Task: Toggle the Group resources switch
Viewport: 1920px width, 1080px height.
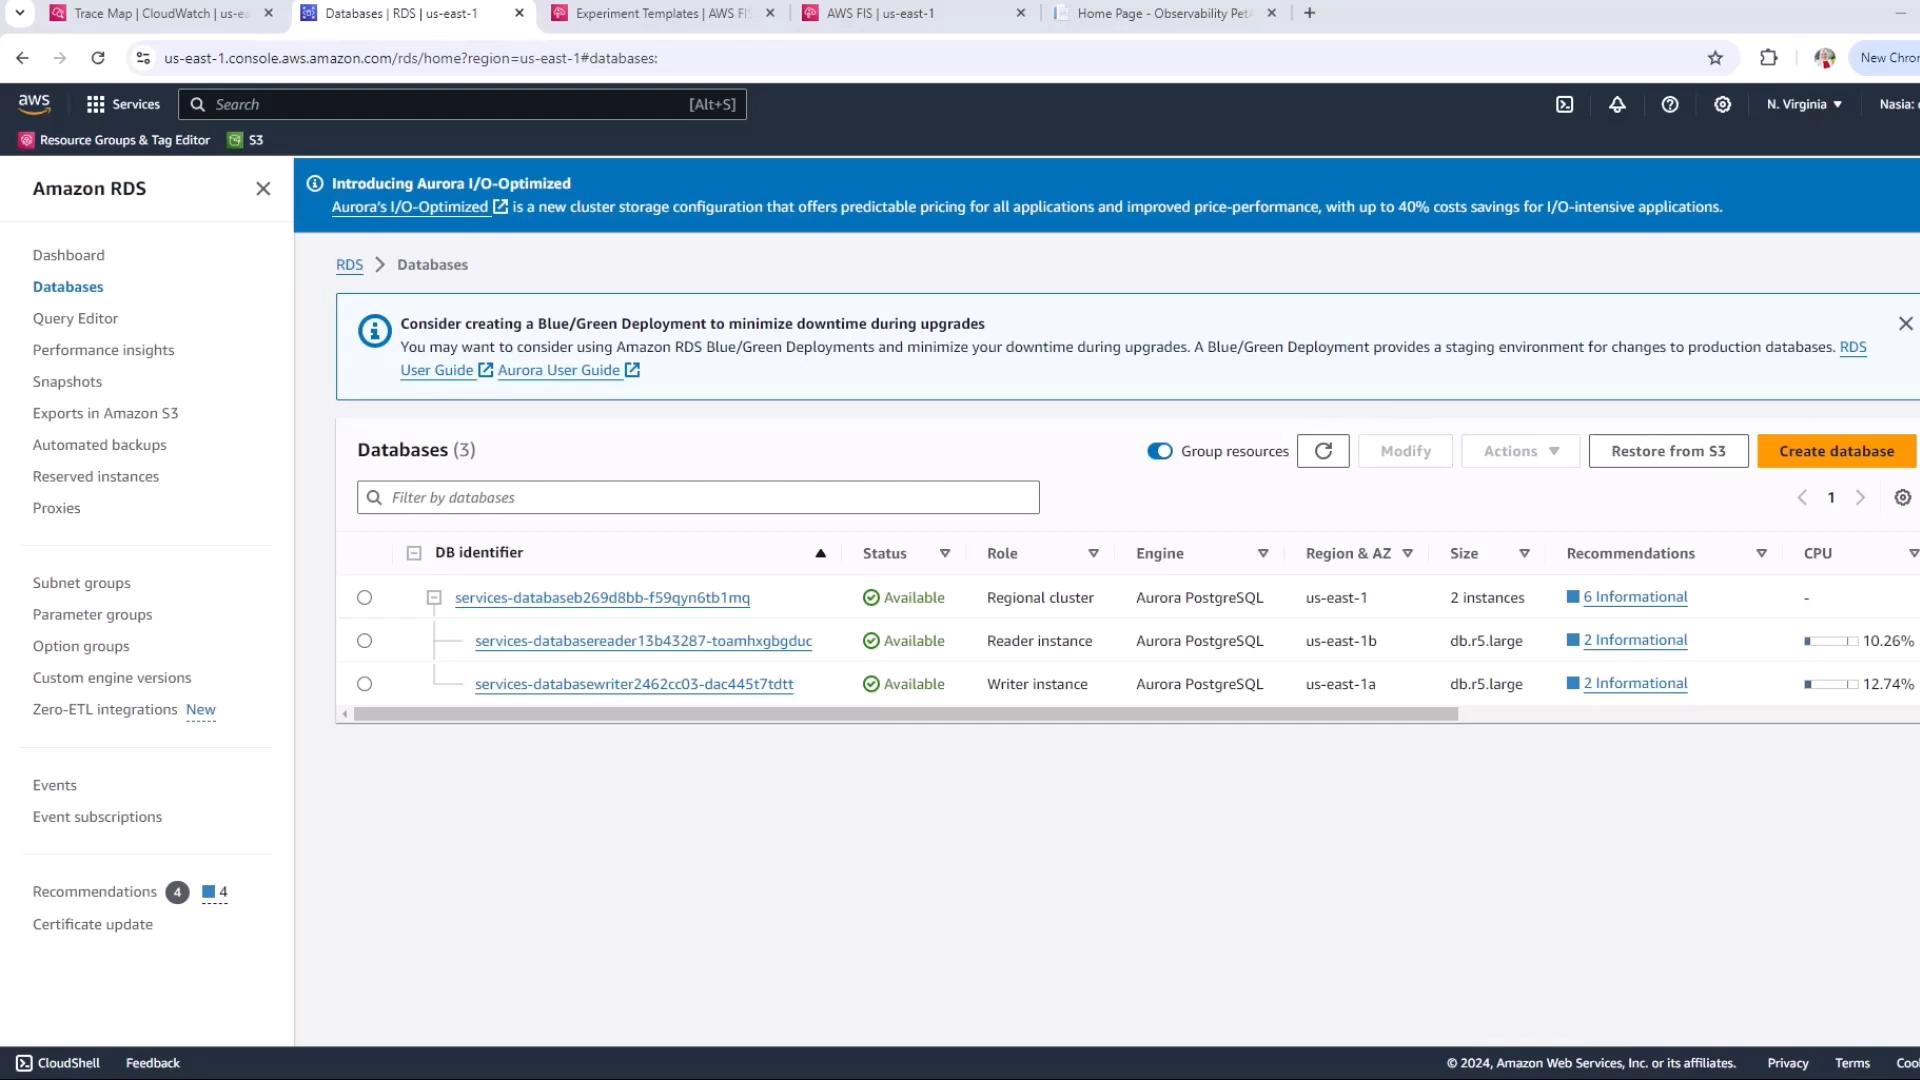Action: [1160, 451]
